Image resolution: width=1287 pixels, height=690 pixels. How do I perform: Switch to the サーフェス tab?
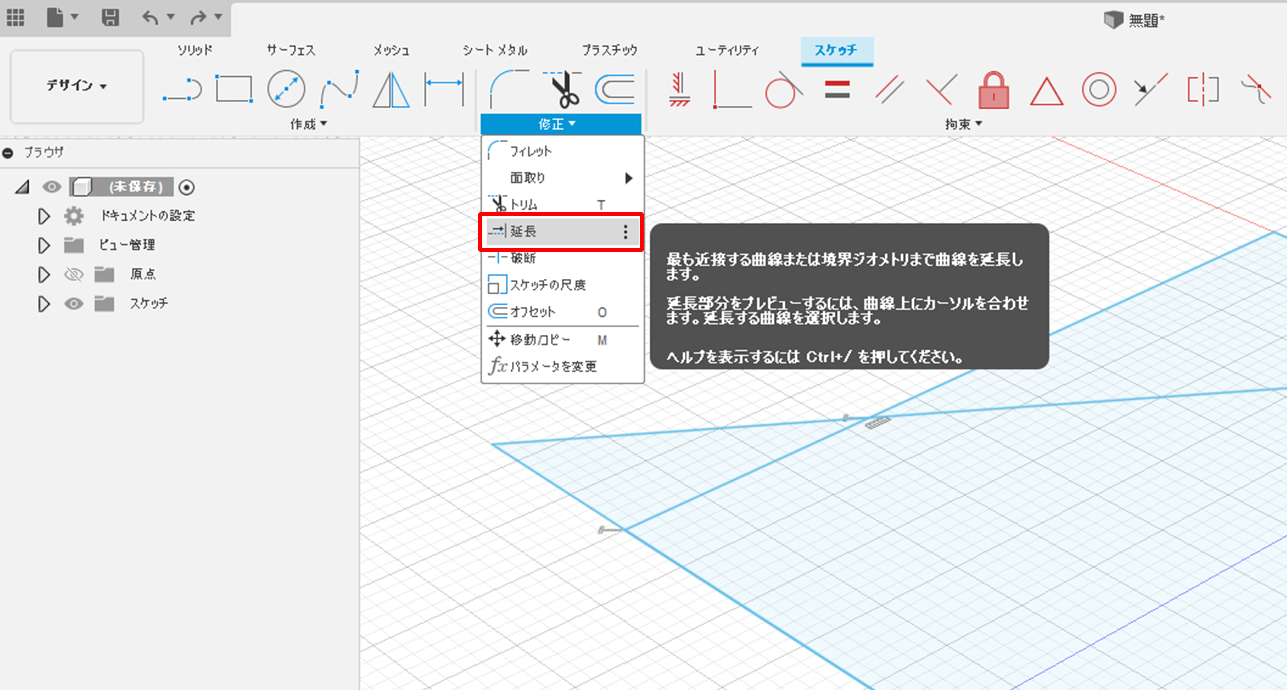point(291,50)
